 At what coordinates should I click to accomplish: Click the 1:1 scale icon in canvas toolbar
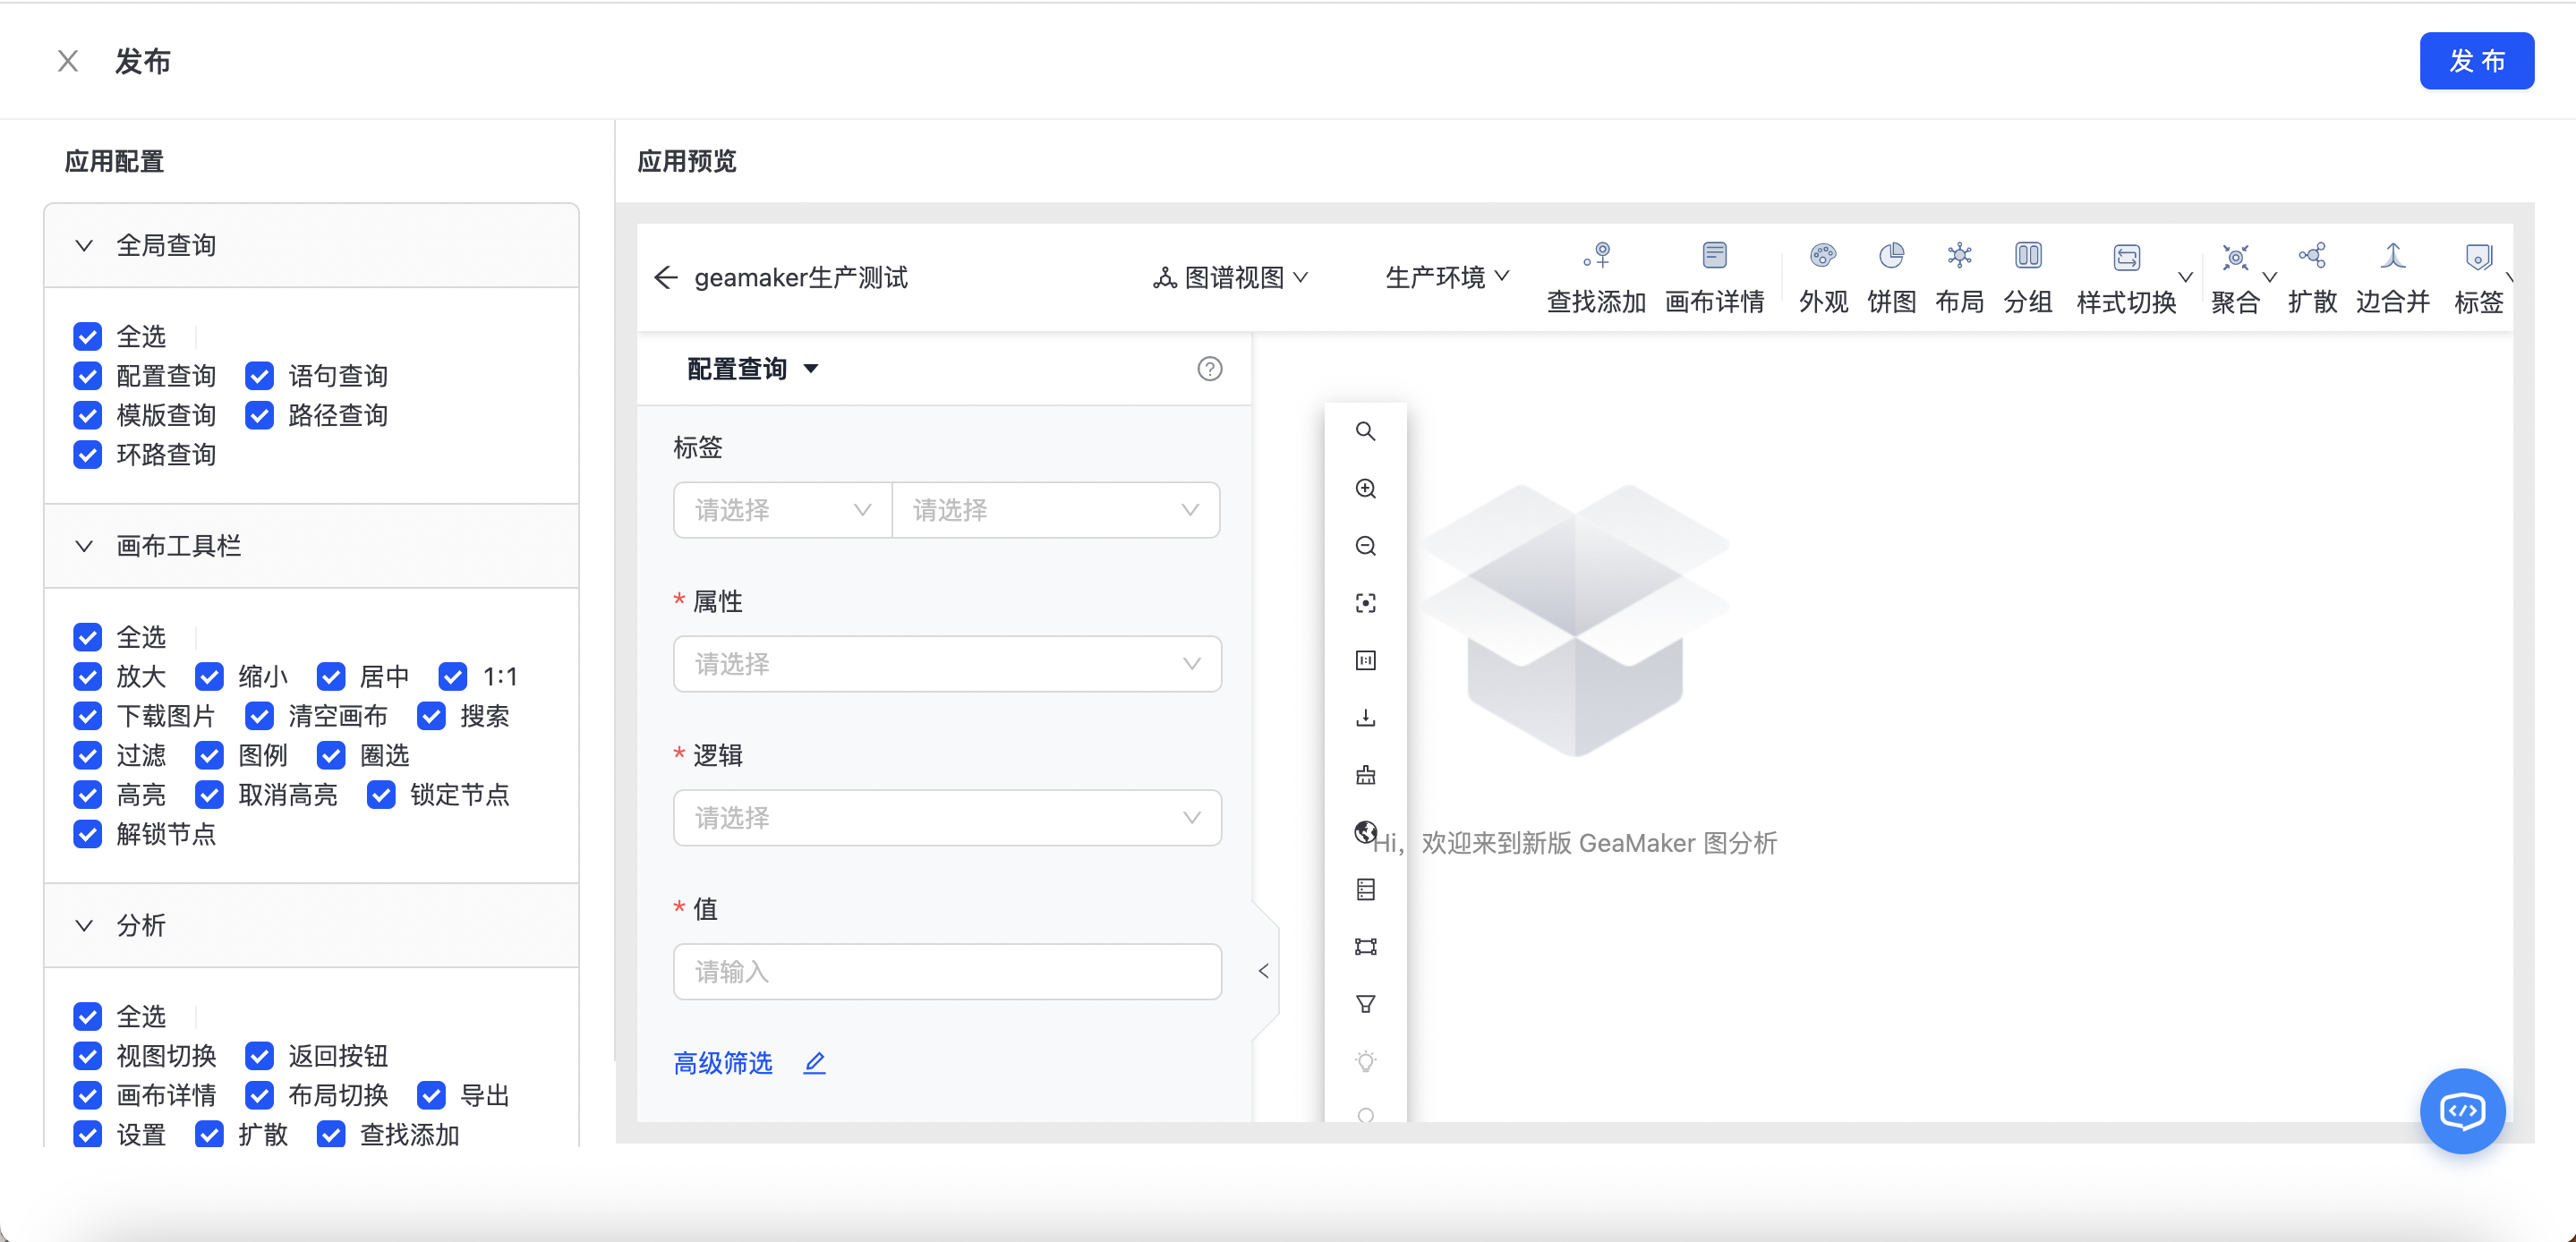pos(1365,660)
